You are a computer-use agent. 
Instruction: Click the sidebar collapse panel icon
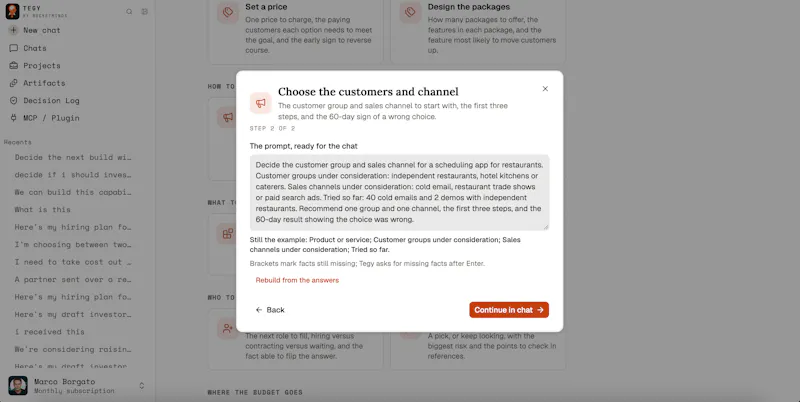[145, 11]
